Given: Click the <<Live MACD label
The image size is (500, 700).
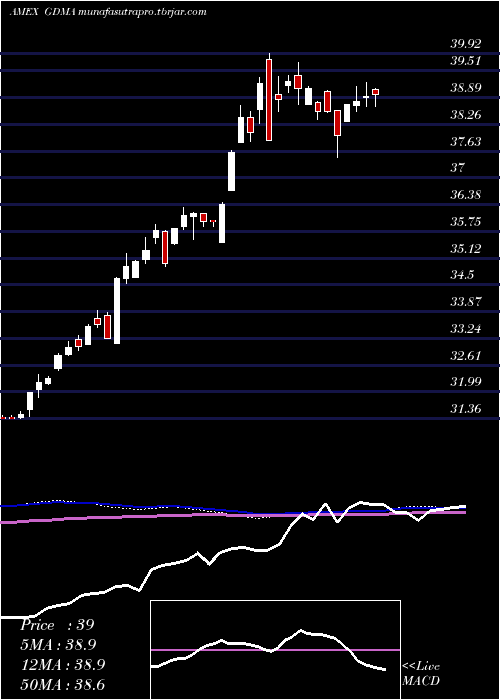Looking at the screenshot, I should (421, 674).
